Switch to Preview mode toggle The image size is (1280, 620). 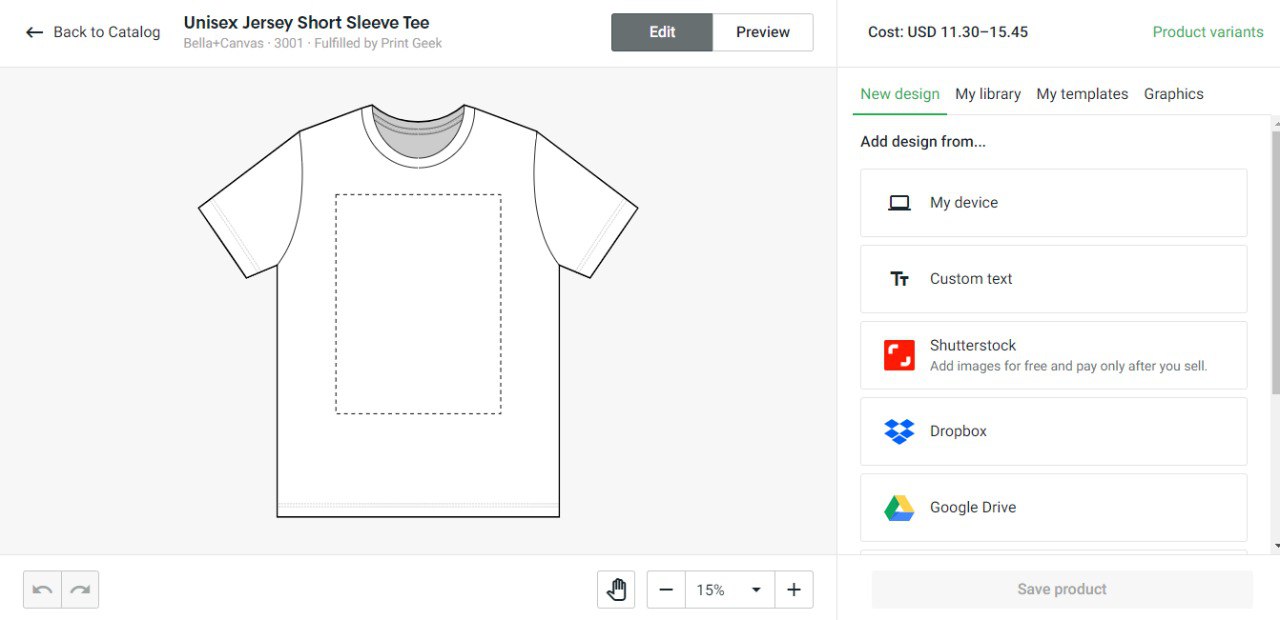coord(763,32)
